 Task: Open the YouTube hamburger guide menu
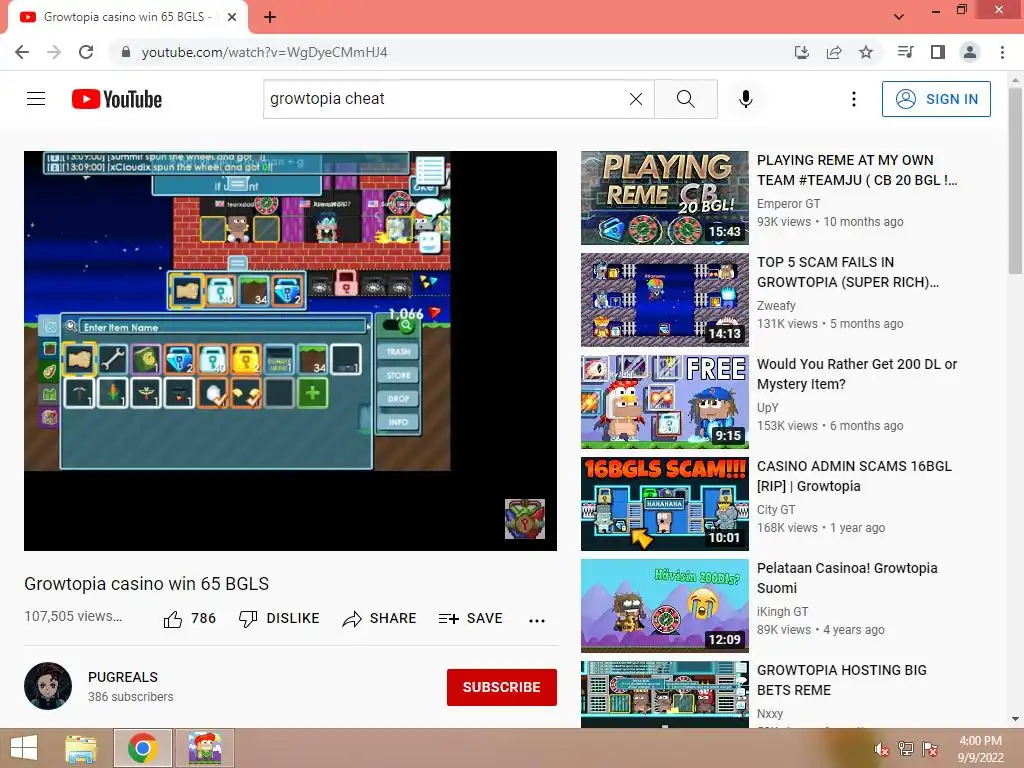[x=36, y=99]
